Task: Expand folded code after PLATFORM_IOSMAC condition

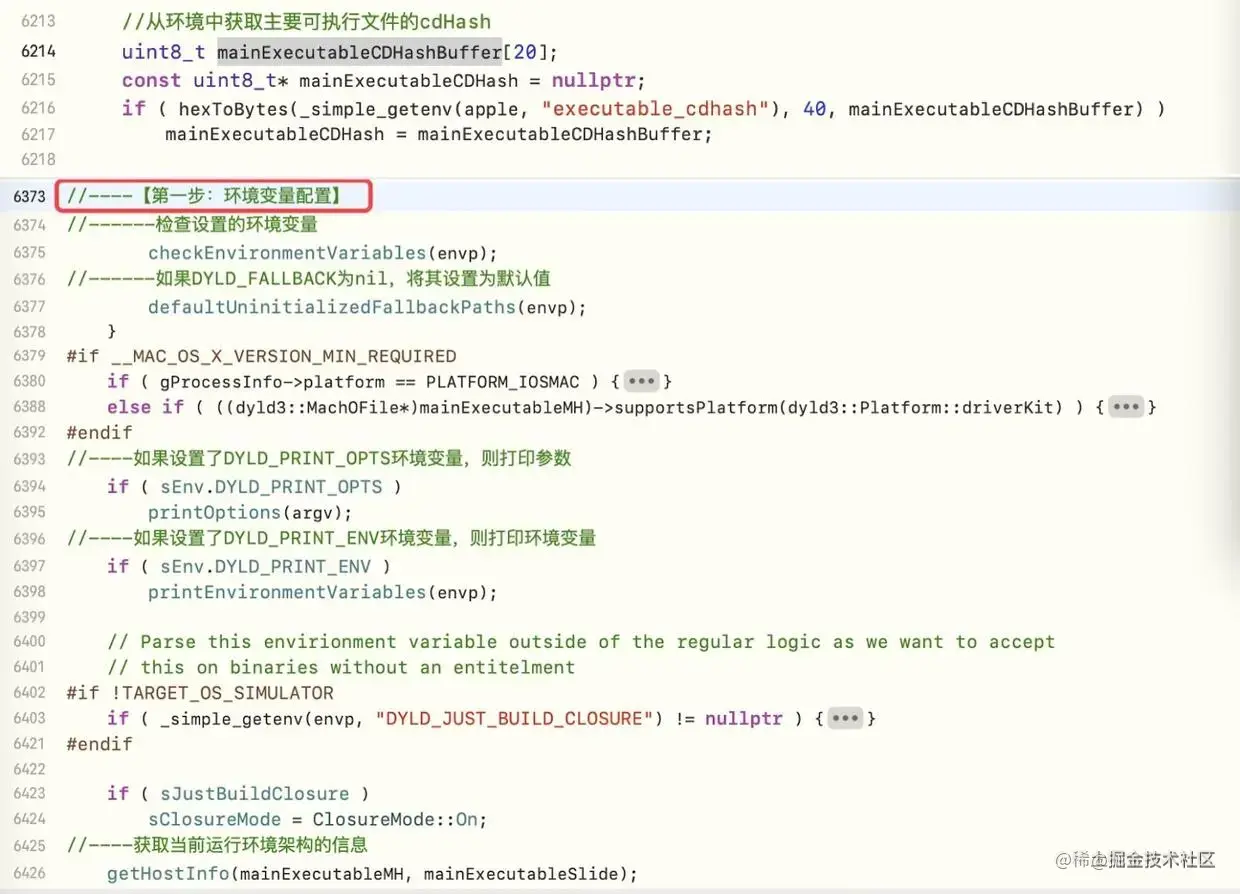Action: (x=641, y=381)
